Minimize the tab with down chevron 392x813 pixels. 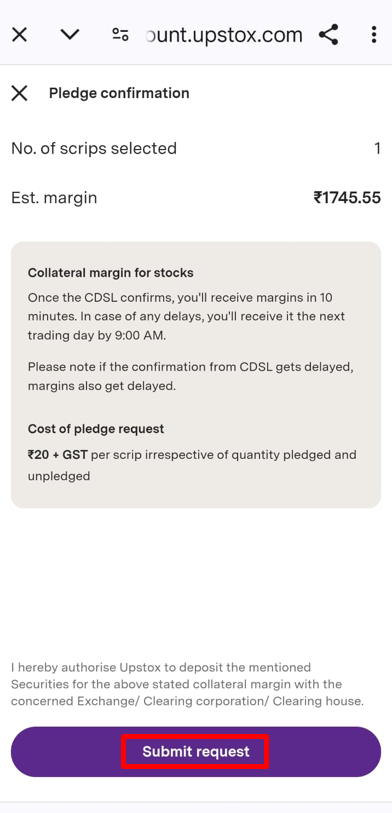coord(69,35)
